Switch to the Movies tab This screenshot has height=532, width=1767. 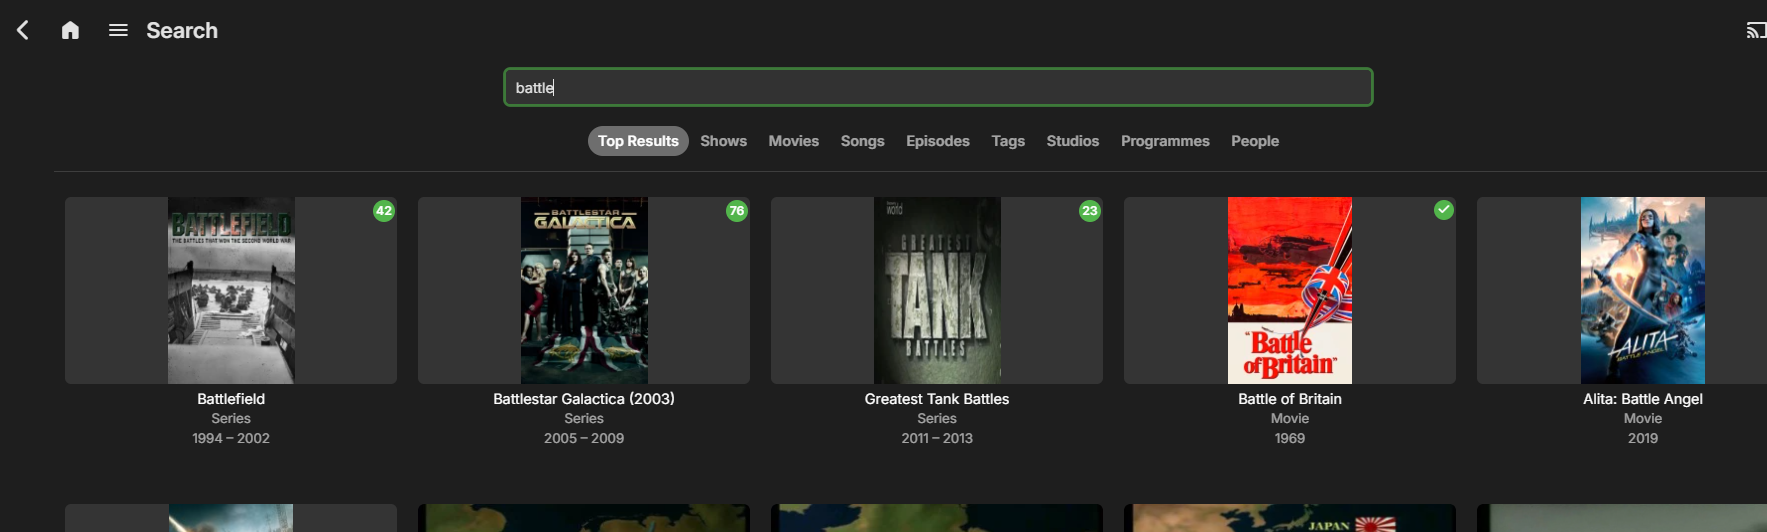tap(794, 141)
